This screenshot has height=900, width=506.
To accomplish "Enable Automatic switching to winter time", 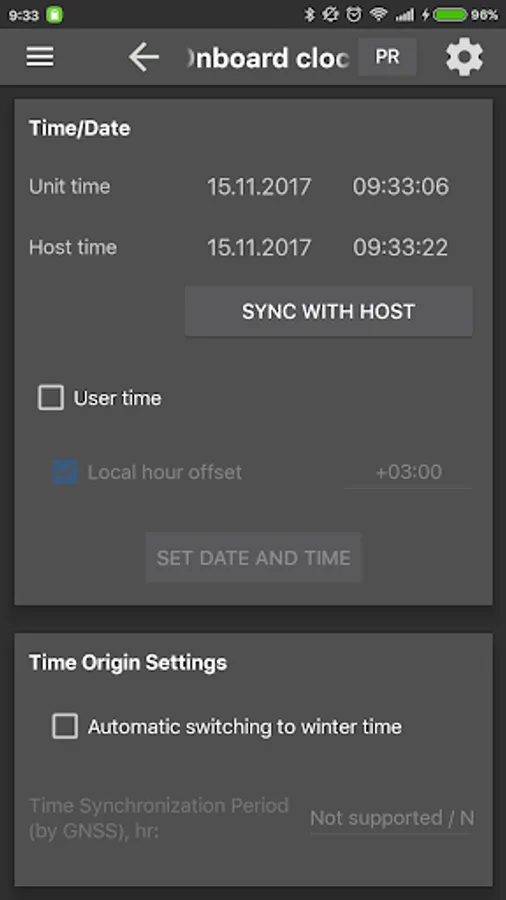I will coord(65,726).
